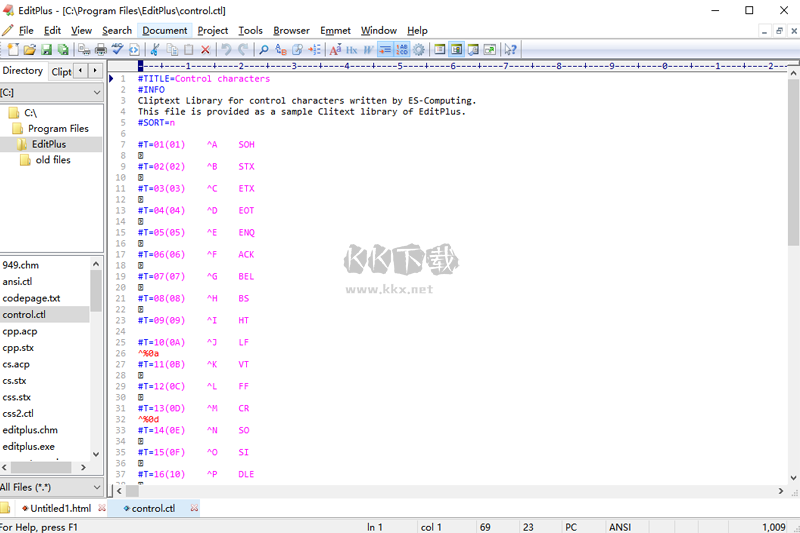Open Preferences with the gear icon

tap(418, 49)
